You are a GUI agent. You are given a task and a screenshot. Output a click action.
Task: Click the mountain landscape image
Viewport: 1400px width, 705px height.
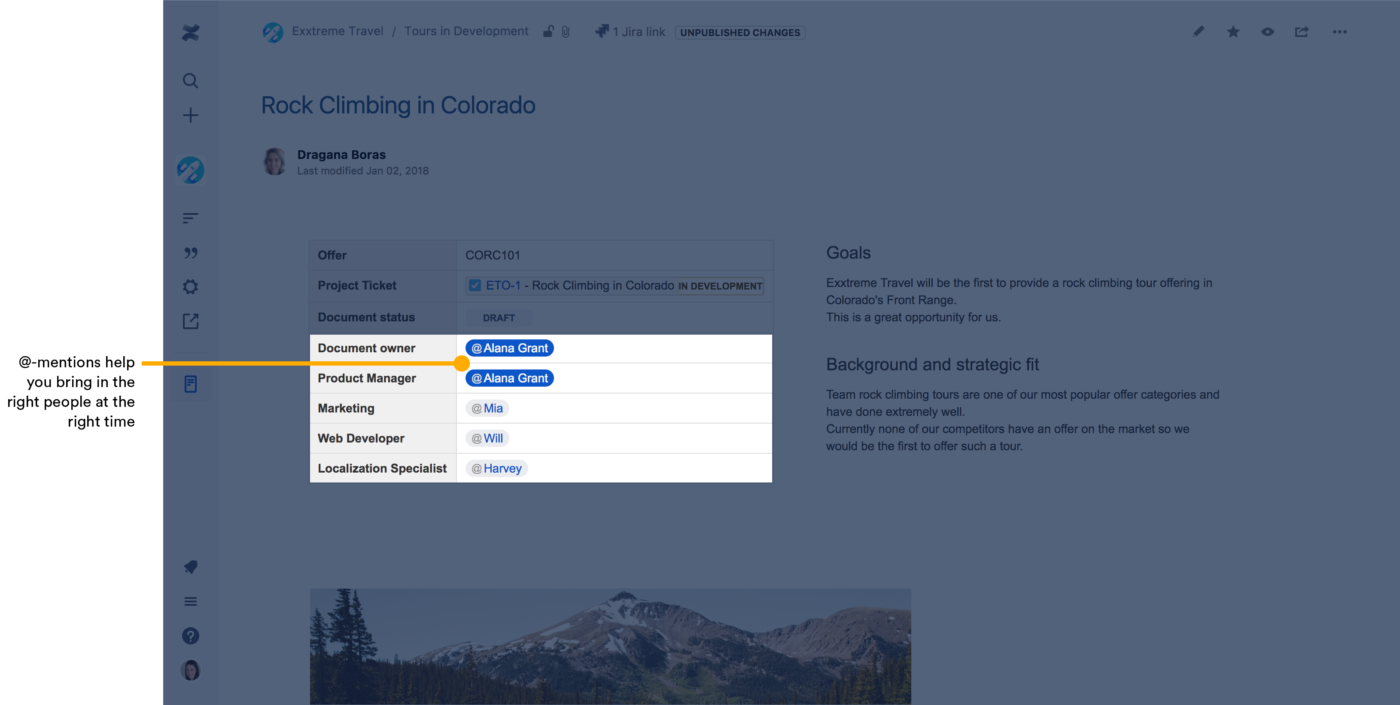pyautogui.click(x=610, y=646)
